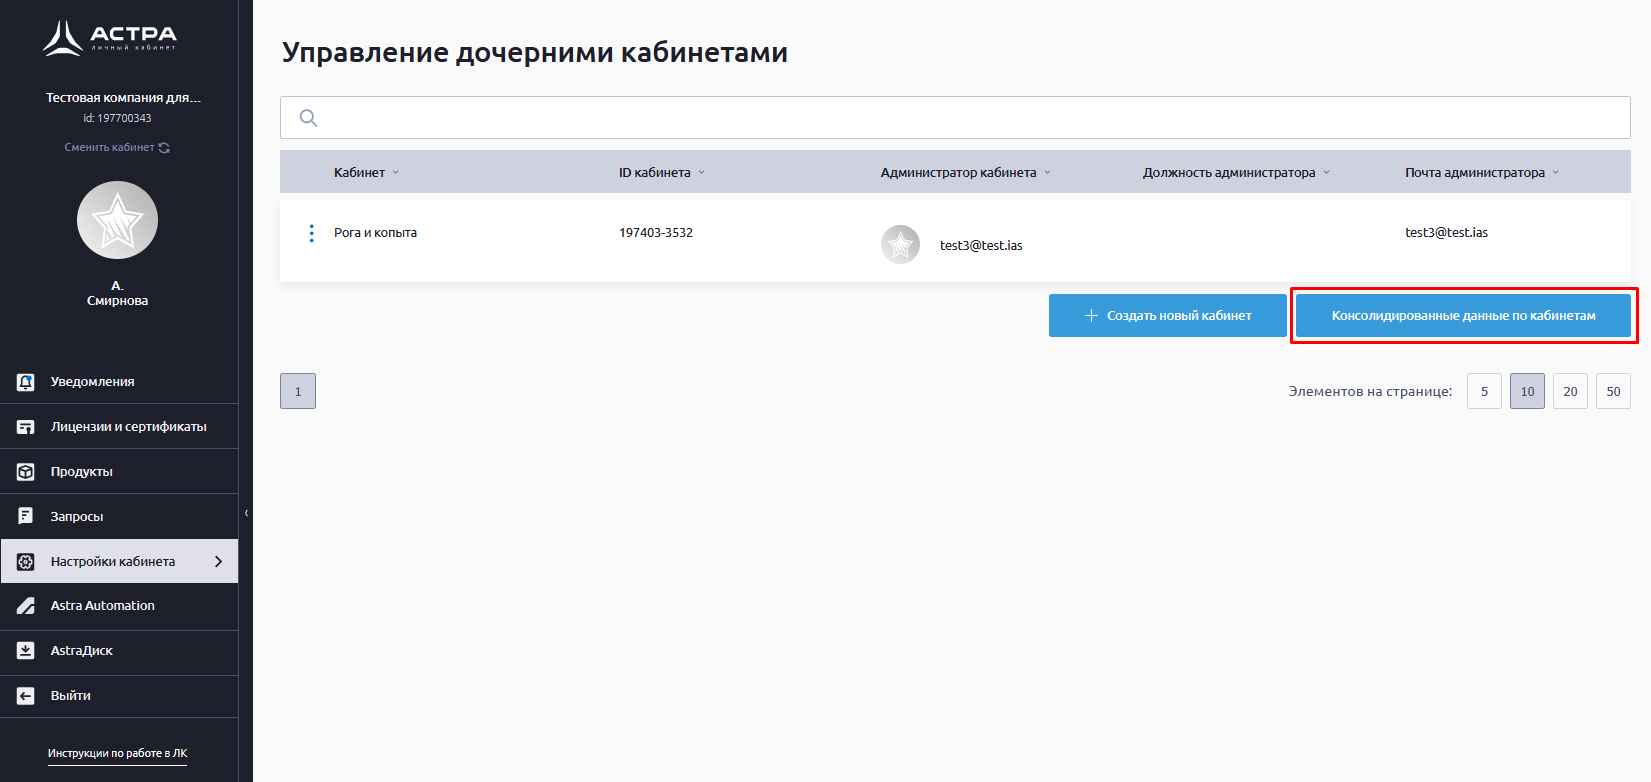
Task: Click the search magnifier icon
Action: tap(308, 118)
